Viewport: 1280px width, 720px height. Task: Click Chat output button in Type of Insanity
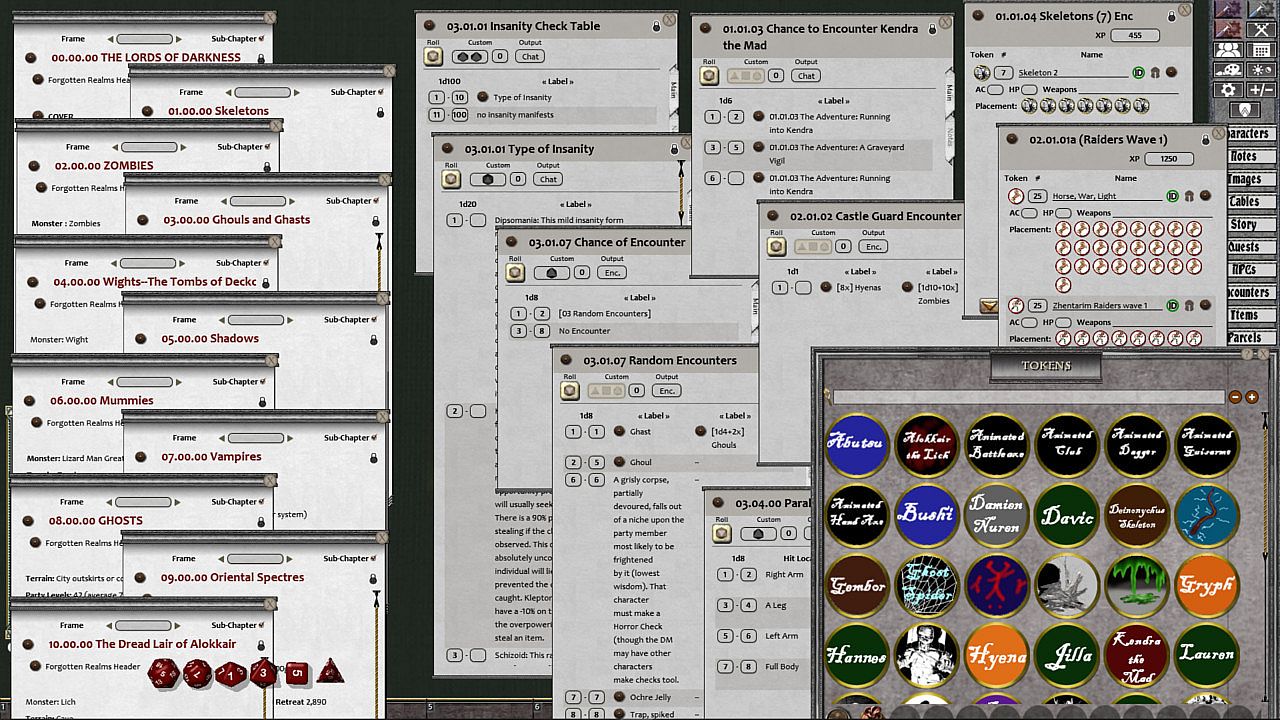click(x=548, y=180)
